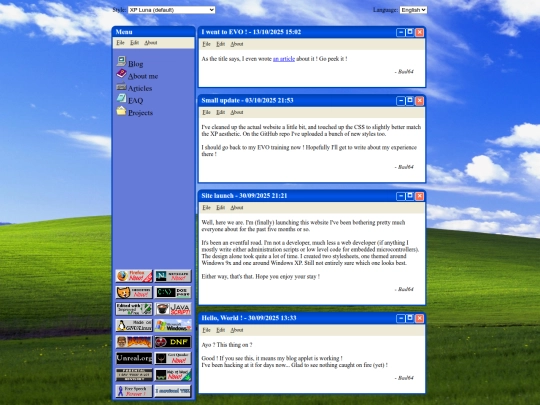Click the "Small update" post title

pyautogui.click(x=220, y=101)
